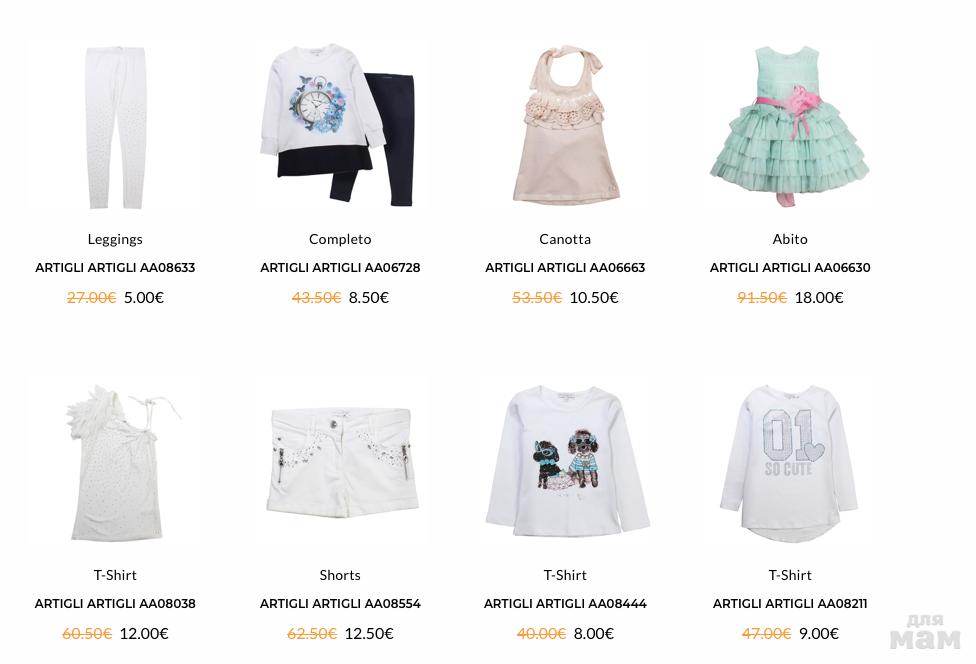Click the ARTIGLI ARTIGLI AA06728 link
Image resolution: width=976 pixels, height=664 pixels.
[340, 268]
